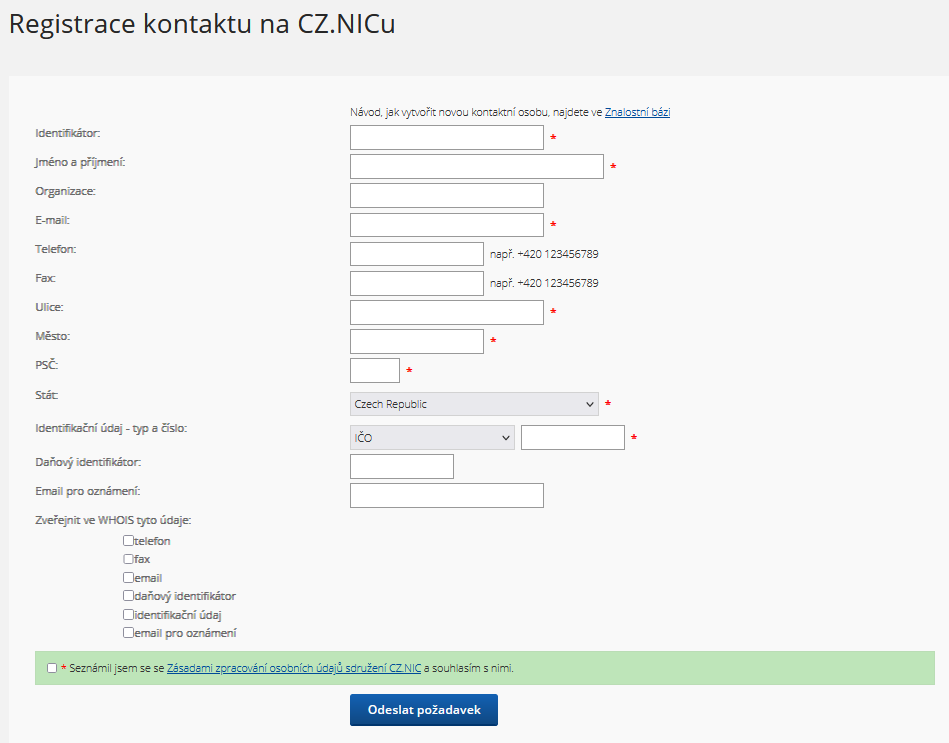Open Zásadami zpracování osobních údajů link
This screenshot has width=949, height=743.
coord(294,668)
